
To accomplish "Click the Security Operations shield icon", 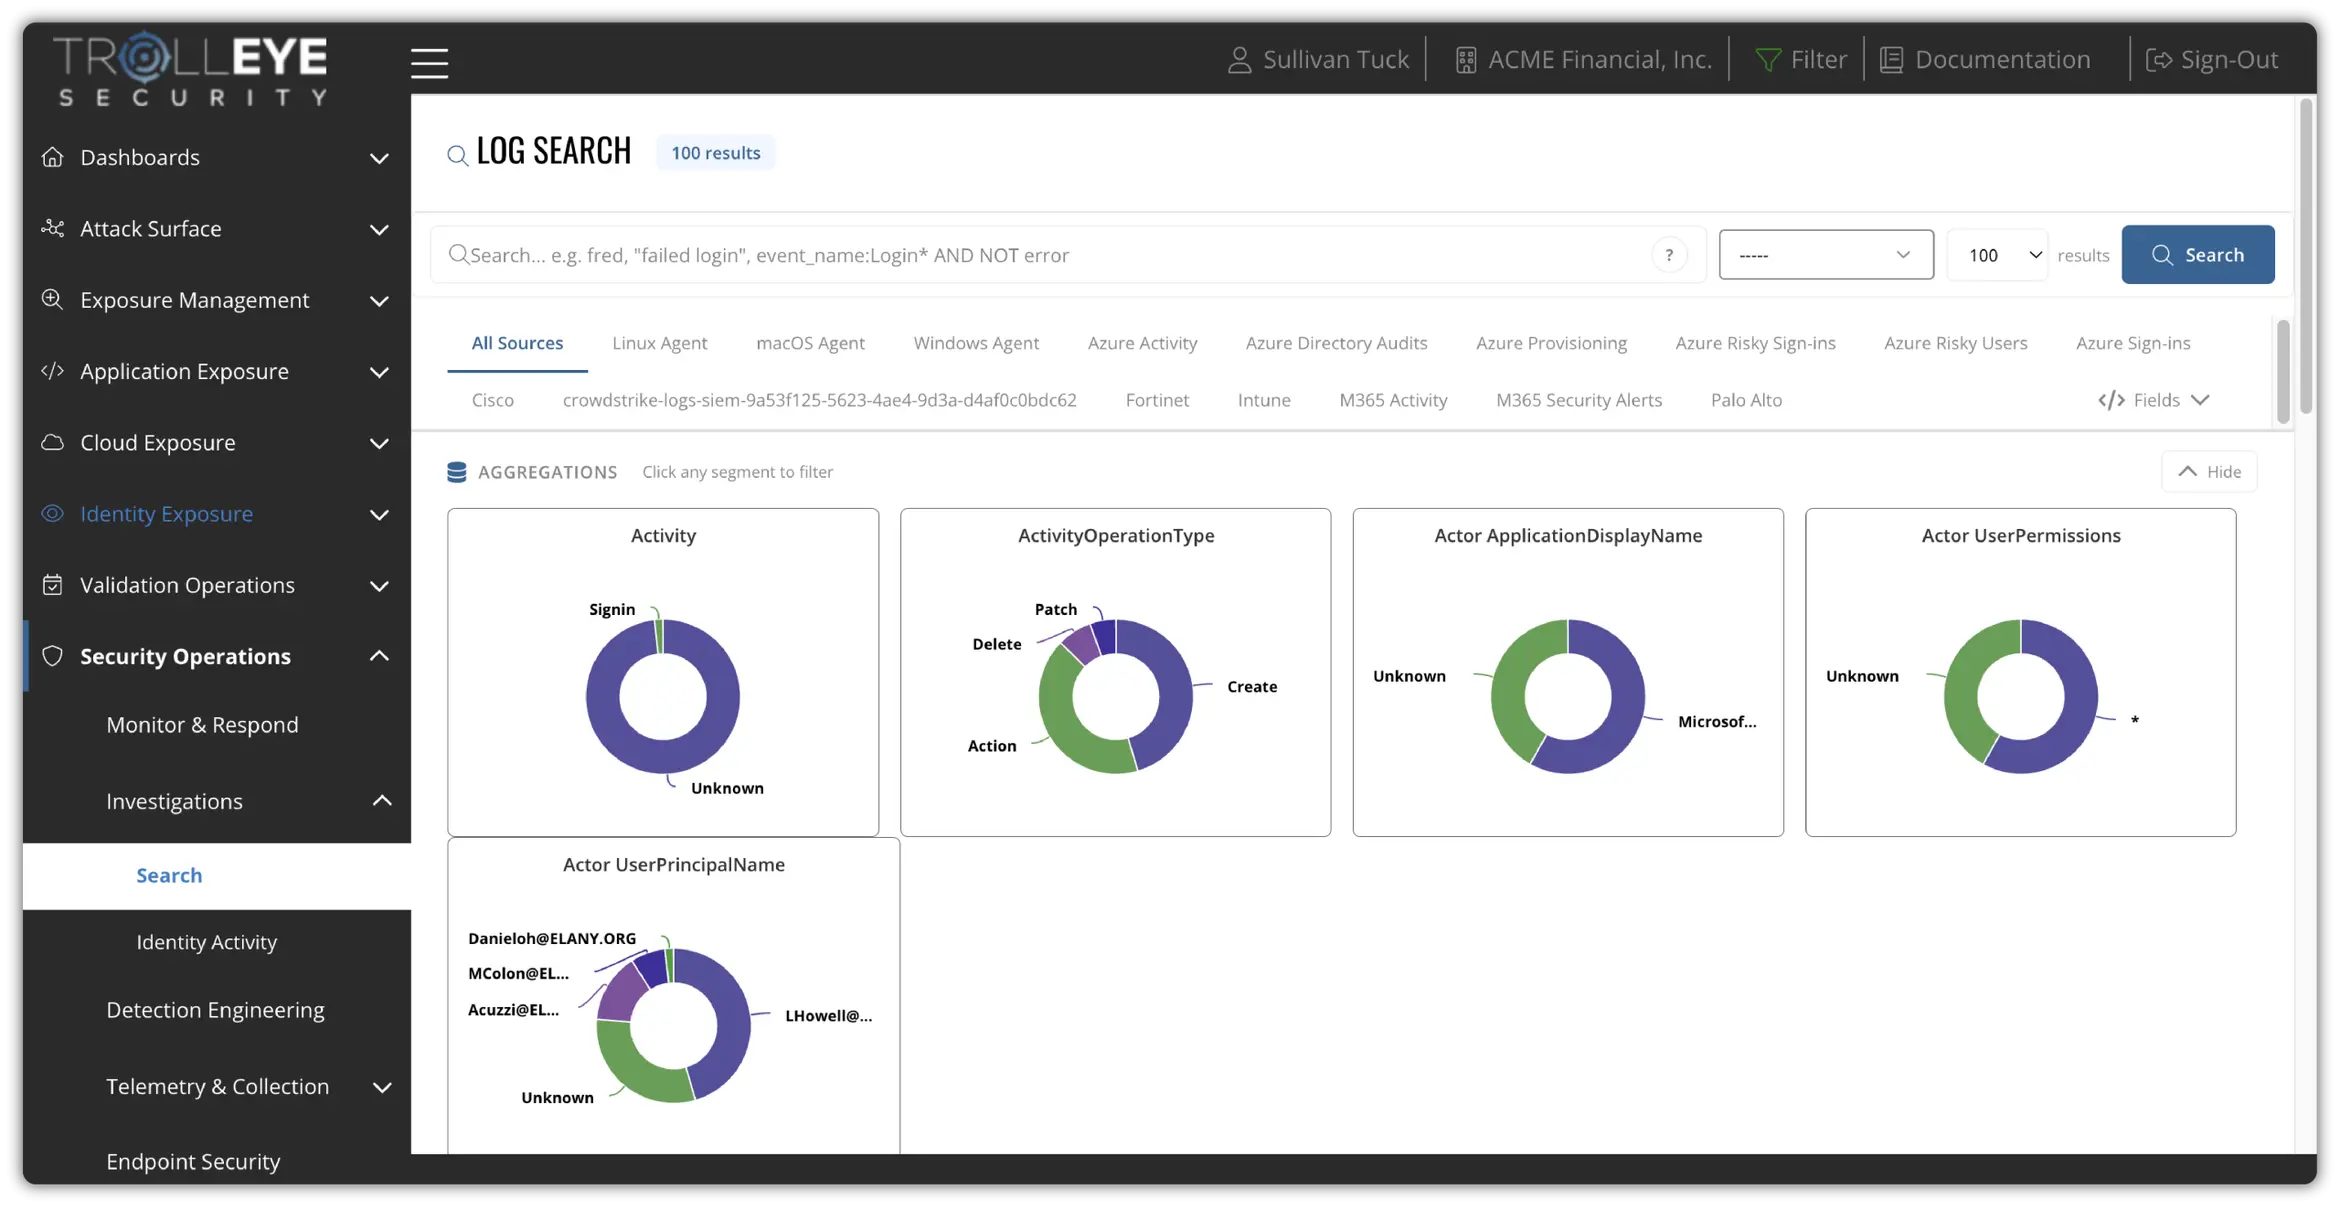I will point(52,656).
